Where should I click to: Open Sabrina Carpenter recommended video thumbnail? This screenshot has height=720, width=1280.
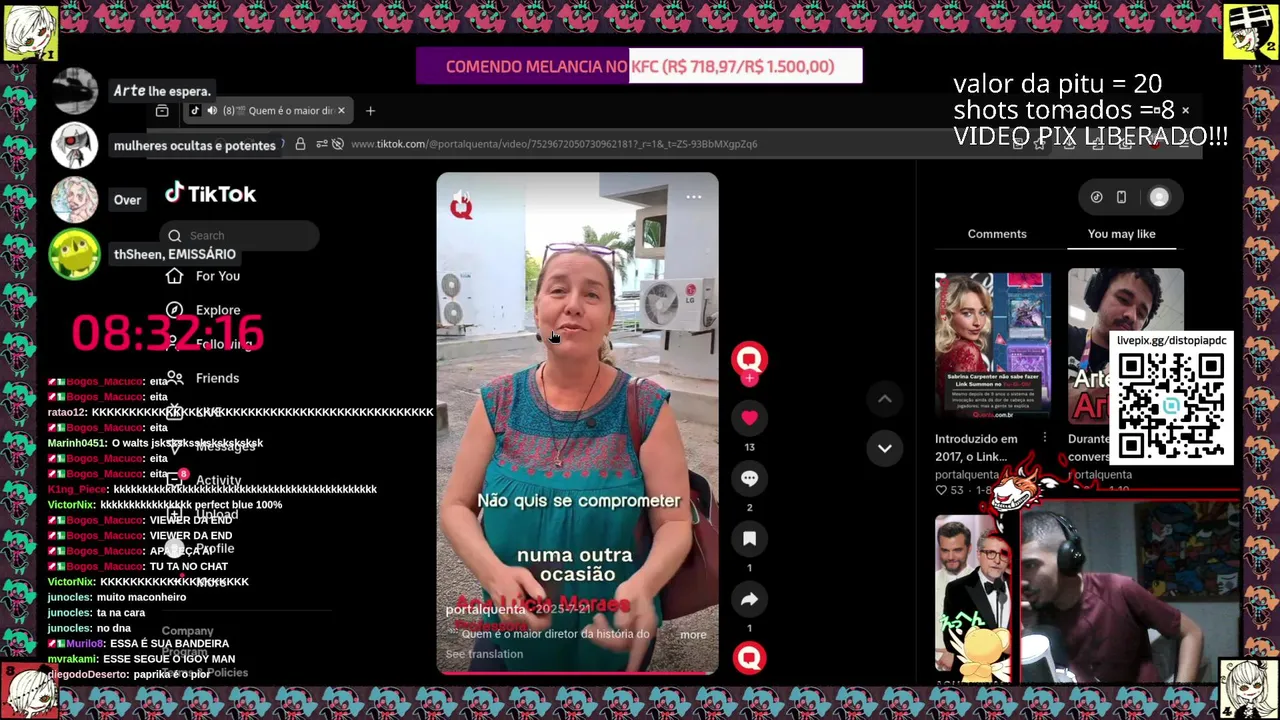point(992,346)
